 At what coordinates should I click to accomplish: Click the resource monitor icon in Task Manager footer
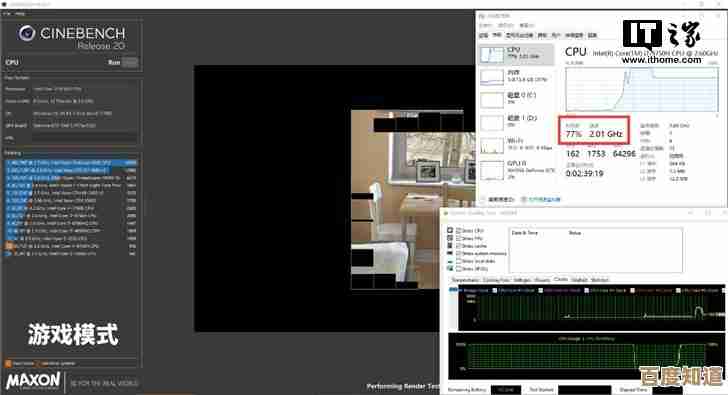[524, 200]
